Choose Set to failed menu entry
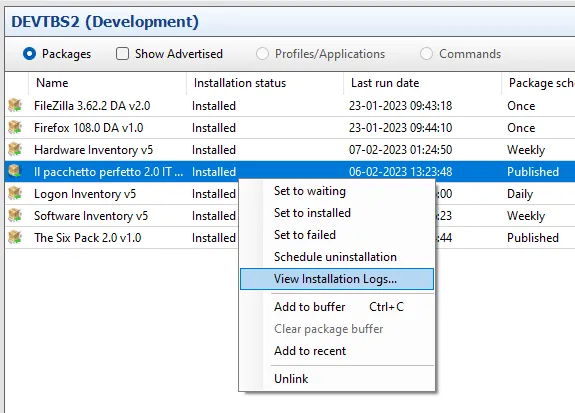Screen dimensions: 575x413 coord(337,235)
